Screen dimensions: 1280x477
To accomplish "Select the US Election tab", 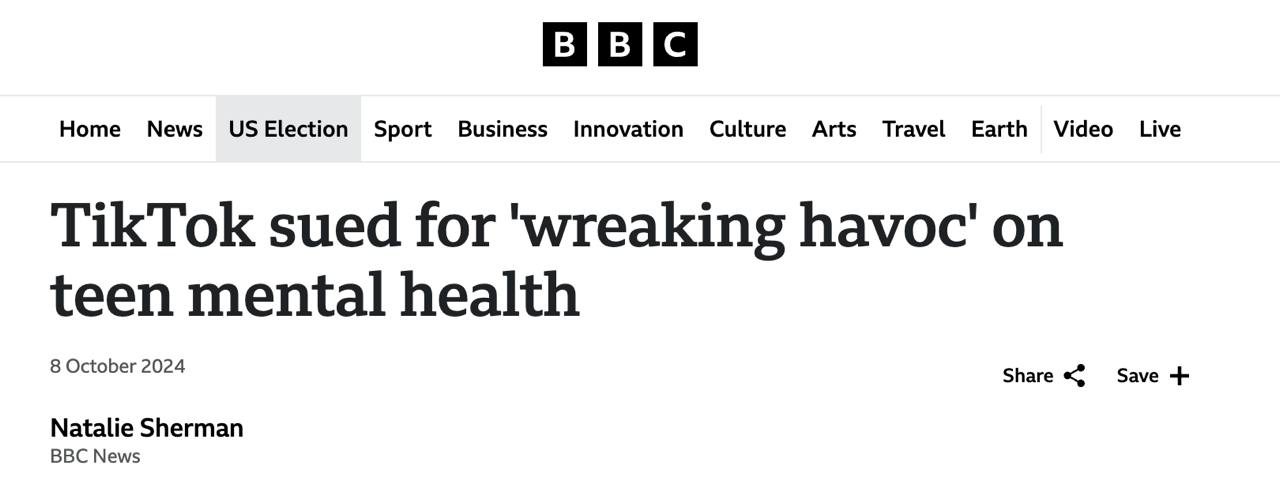I will point(288,129).
